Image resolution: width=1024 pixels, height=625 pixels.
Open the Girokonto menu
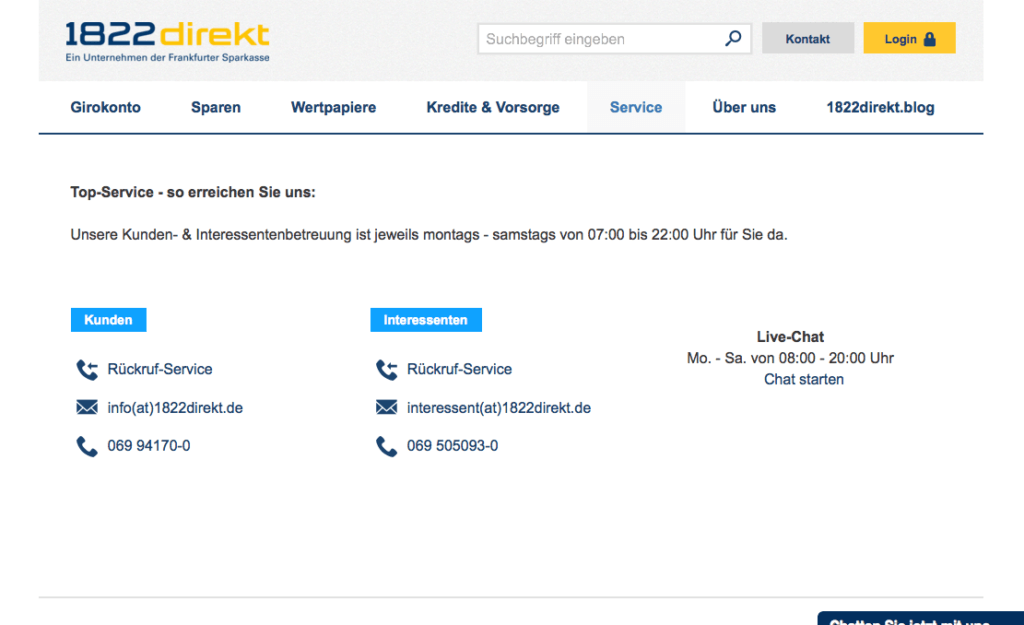pyautogui.click(x=106, y=107)
